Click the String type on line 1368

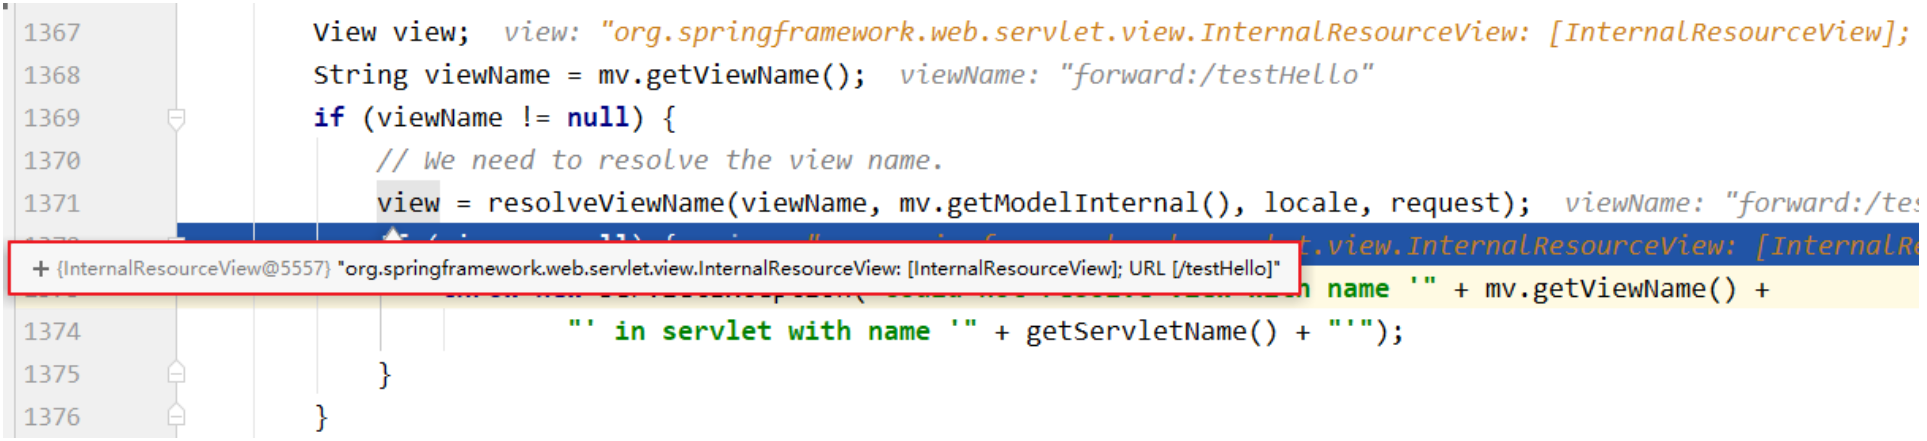(360, 76)
